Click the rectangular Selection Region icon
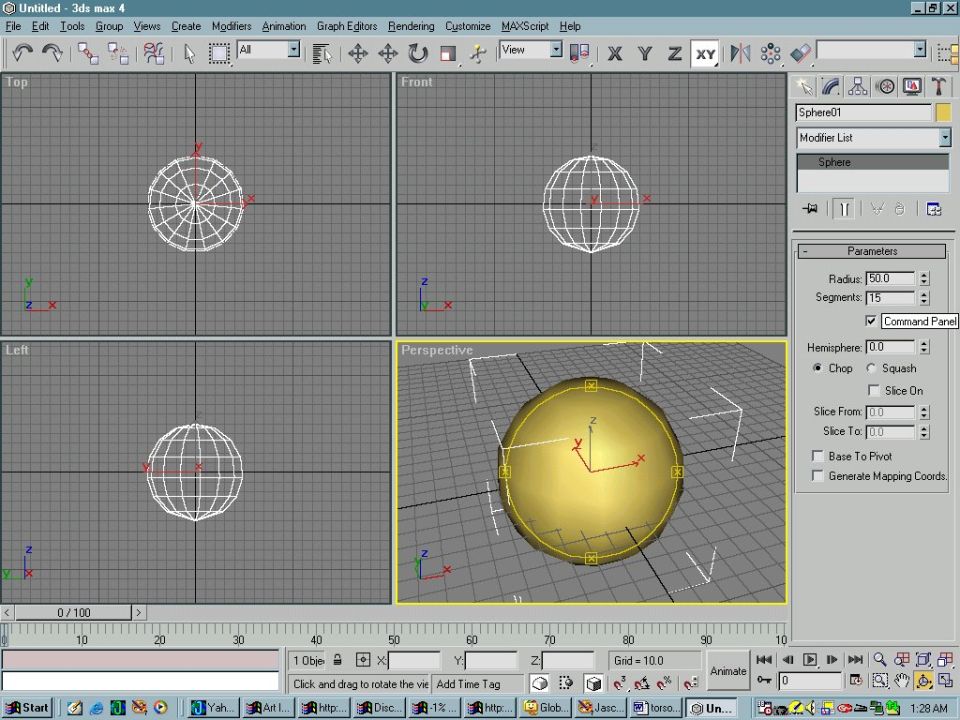Image resolution: width=960 pixels, height=720 pixels. [219, 53]
